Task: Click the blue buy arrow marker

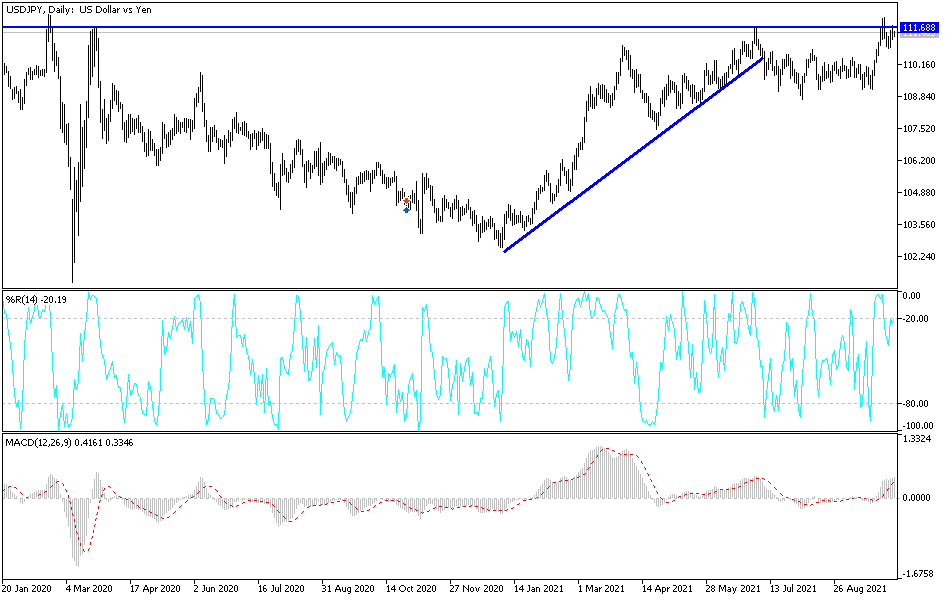Action: point(407,210)
